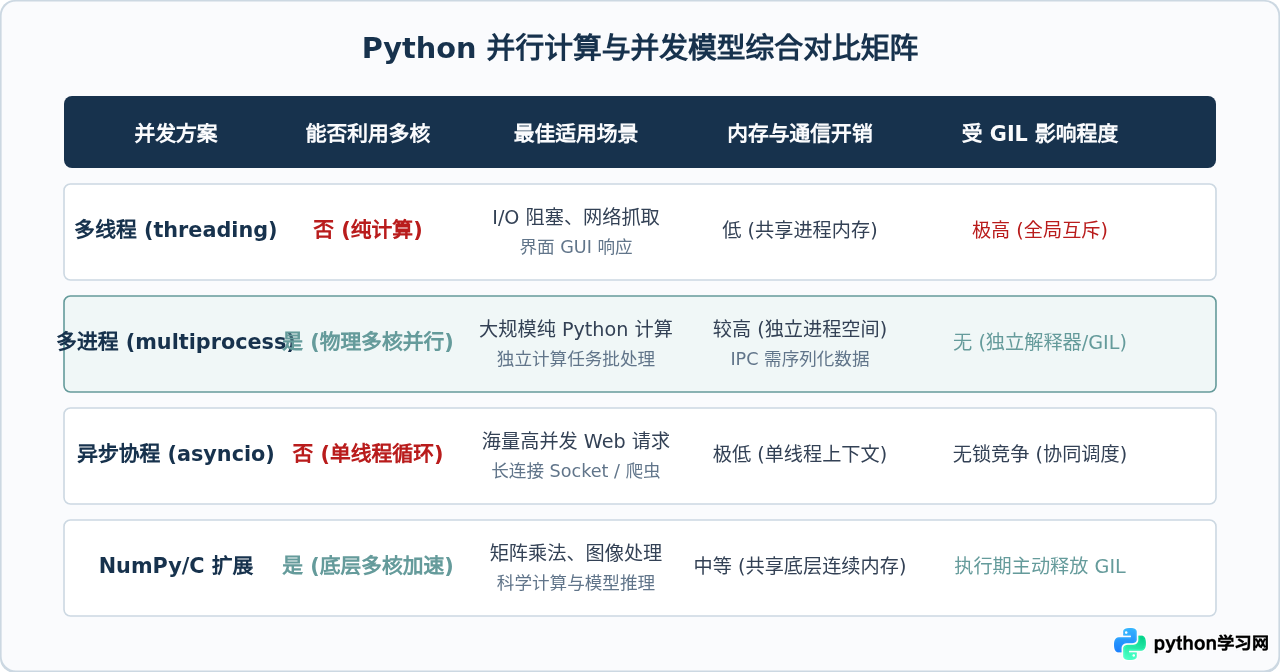Click the '执行期主动释放 GIL' cell
Image resolution: width=1280 pixels, height=672 pixels.
pyautogui.click(x=1040, y=566)
